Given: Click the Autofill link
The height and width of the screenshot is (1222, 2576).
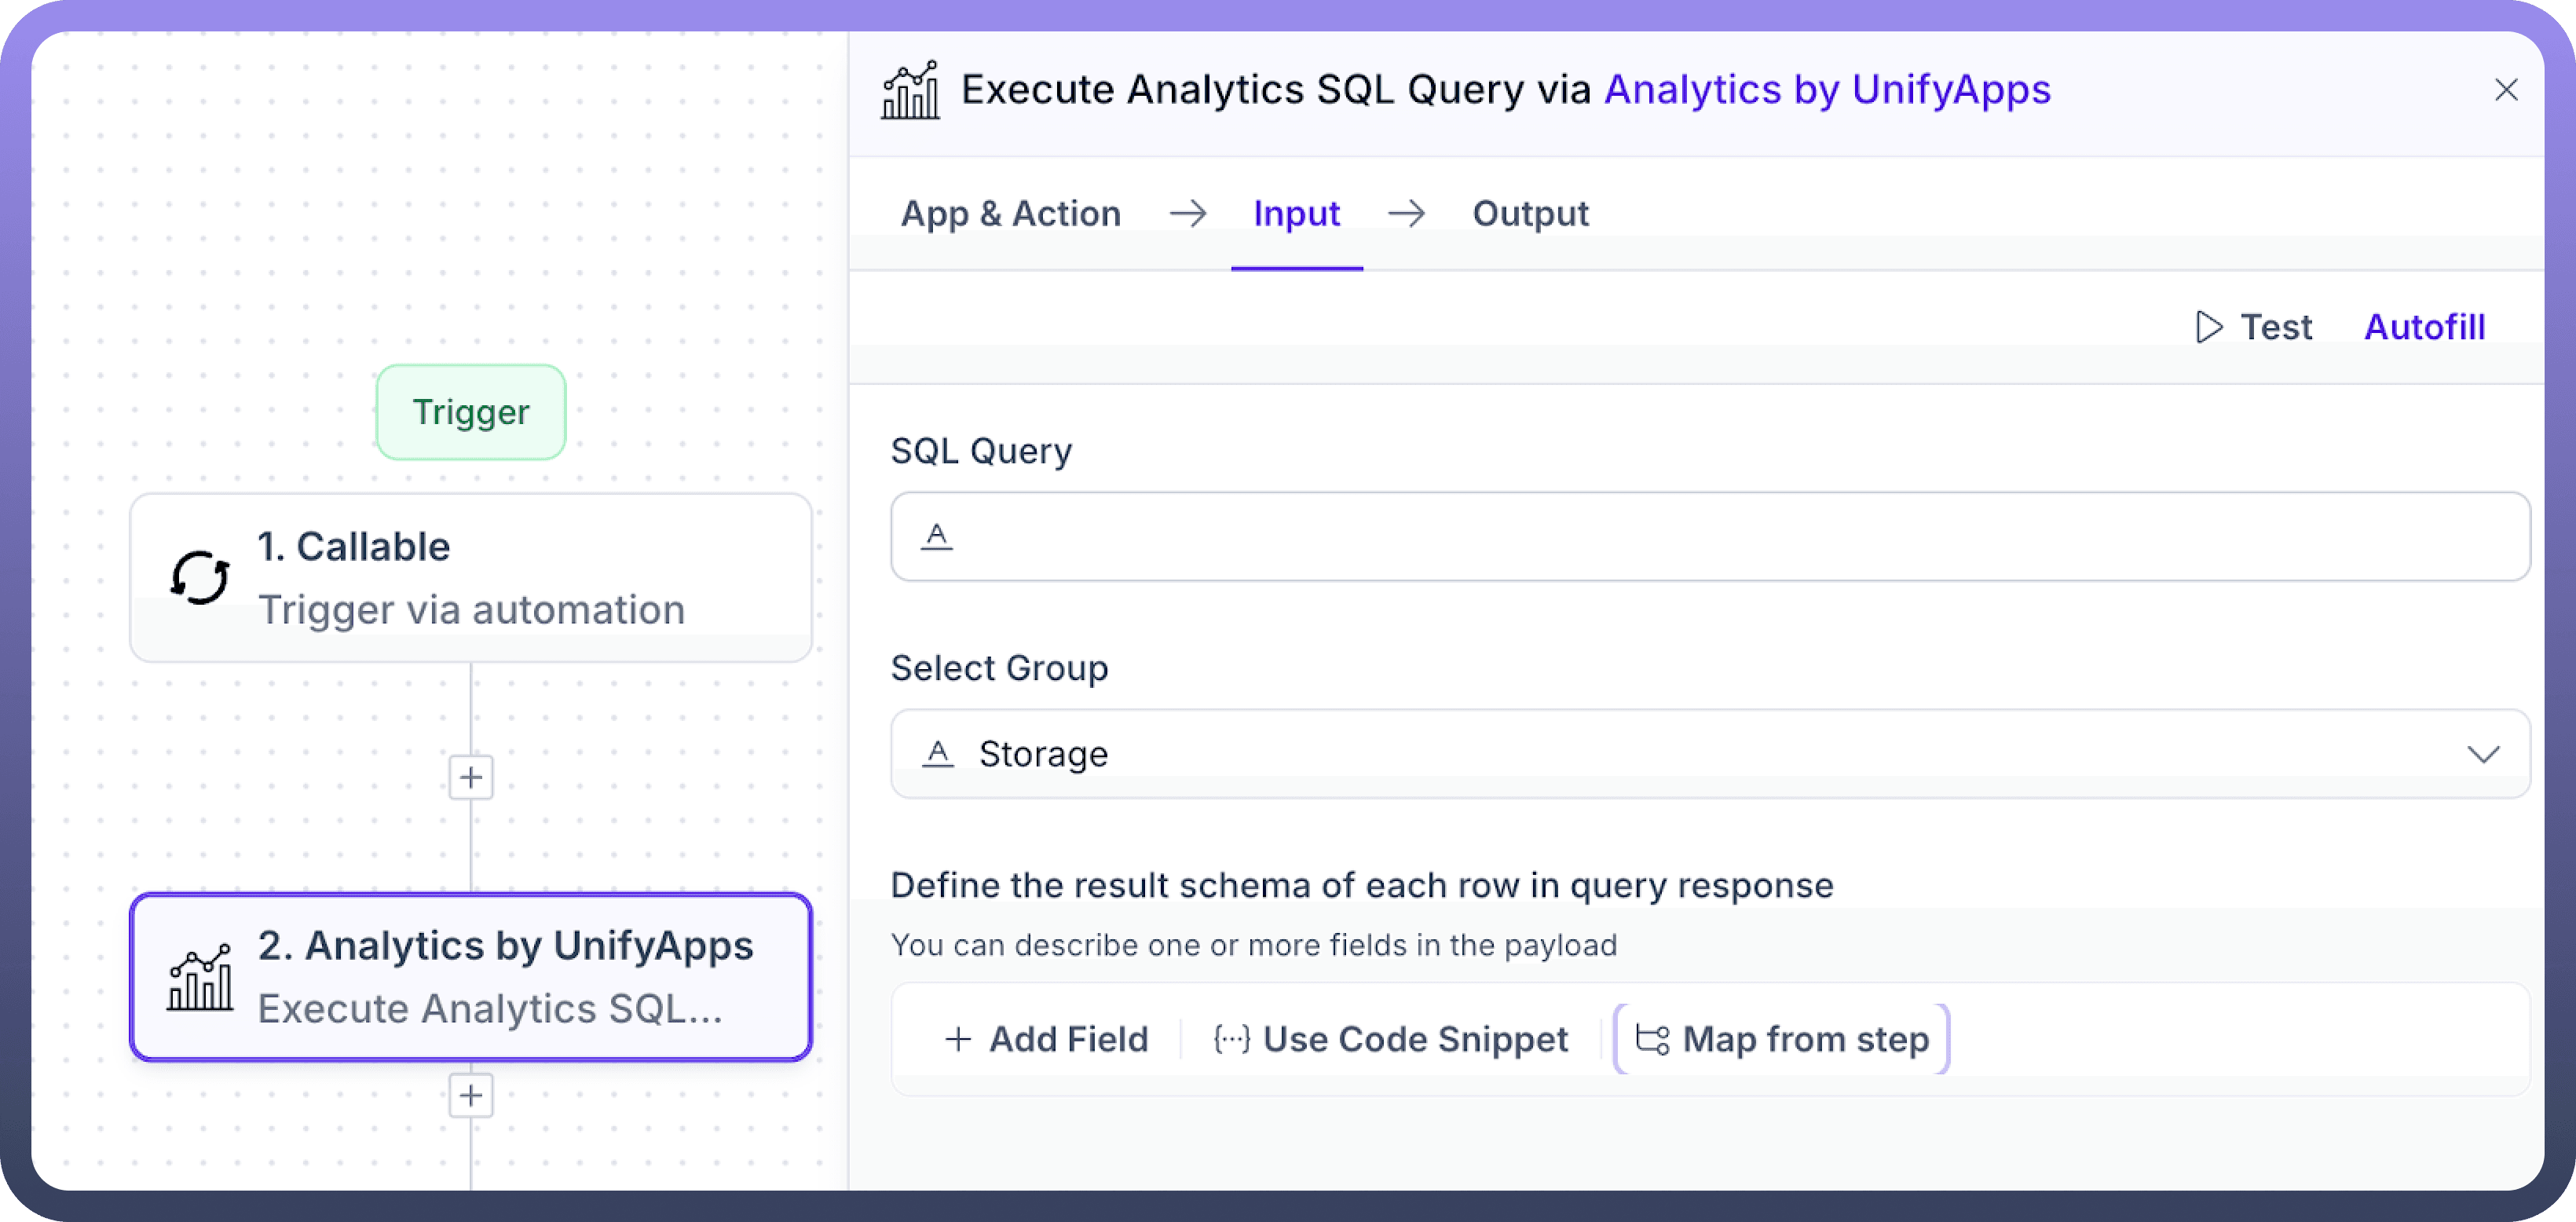Looking at the screenshot, I should click(2424, 327).
